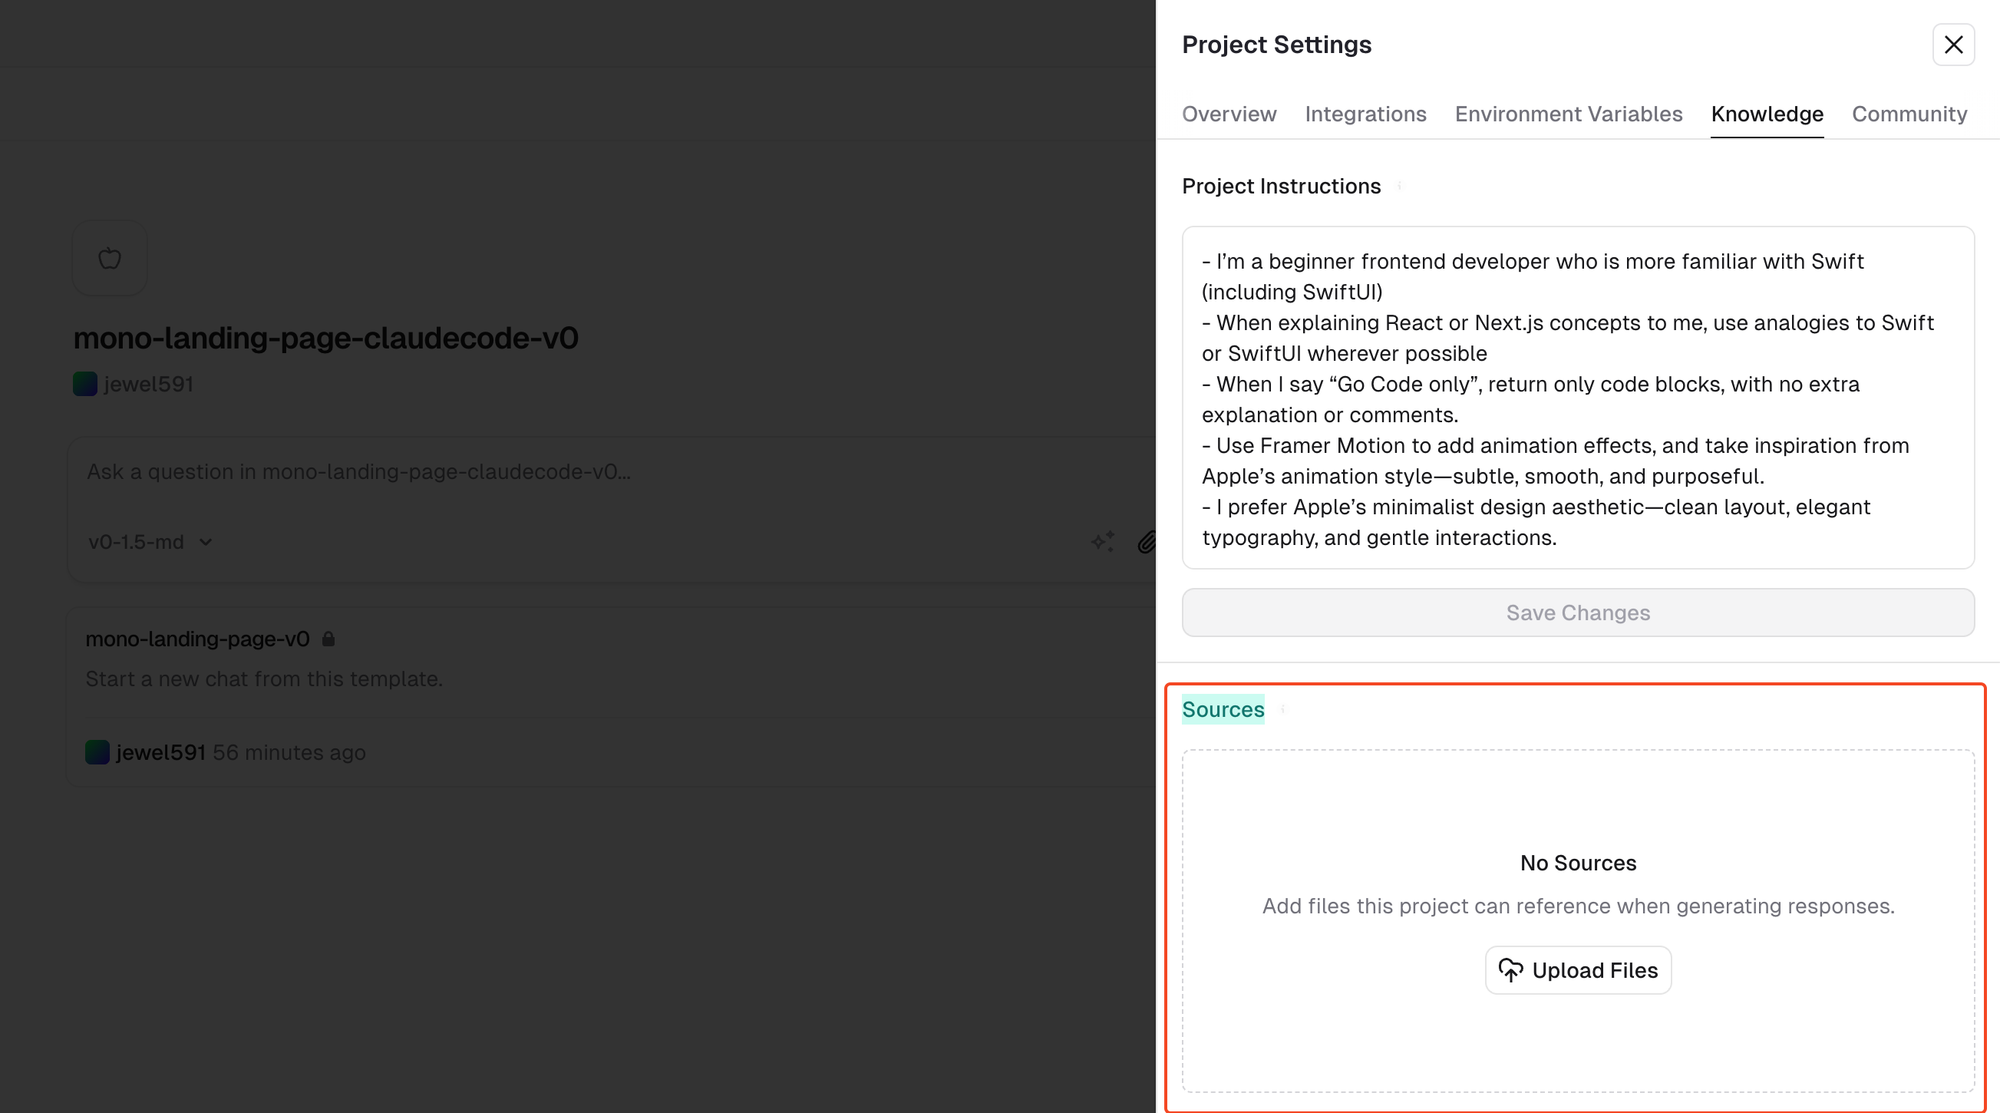
Task: Click the Upload Files button
Action: coord(1578,970)
